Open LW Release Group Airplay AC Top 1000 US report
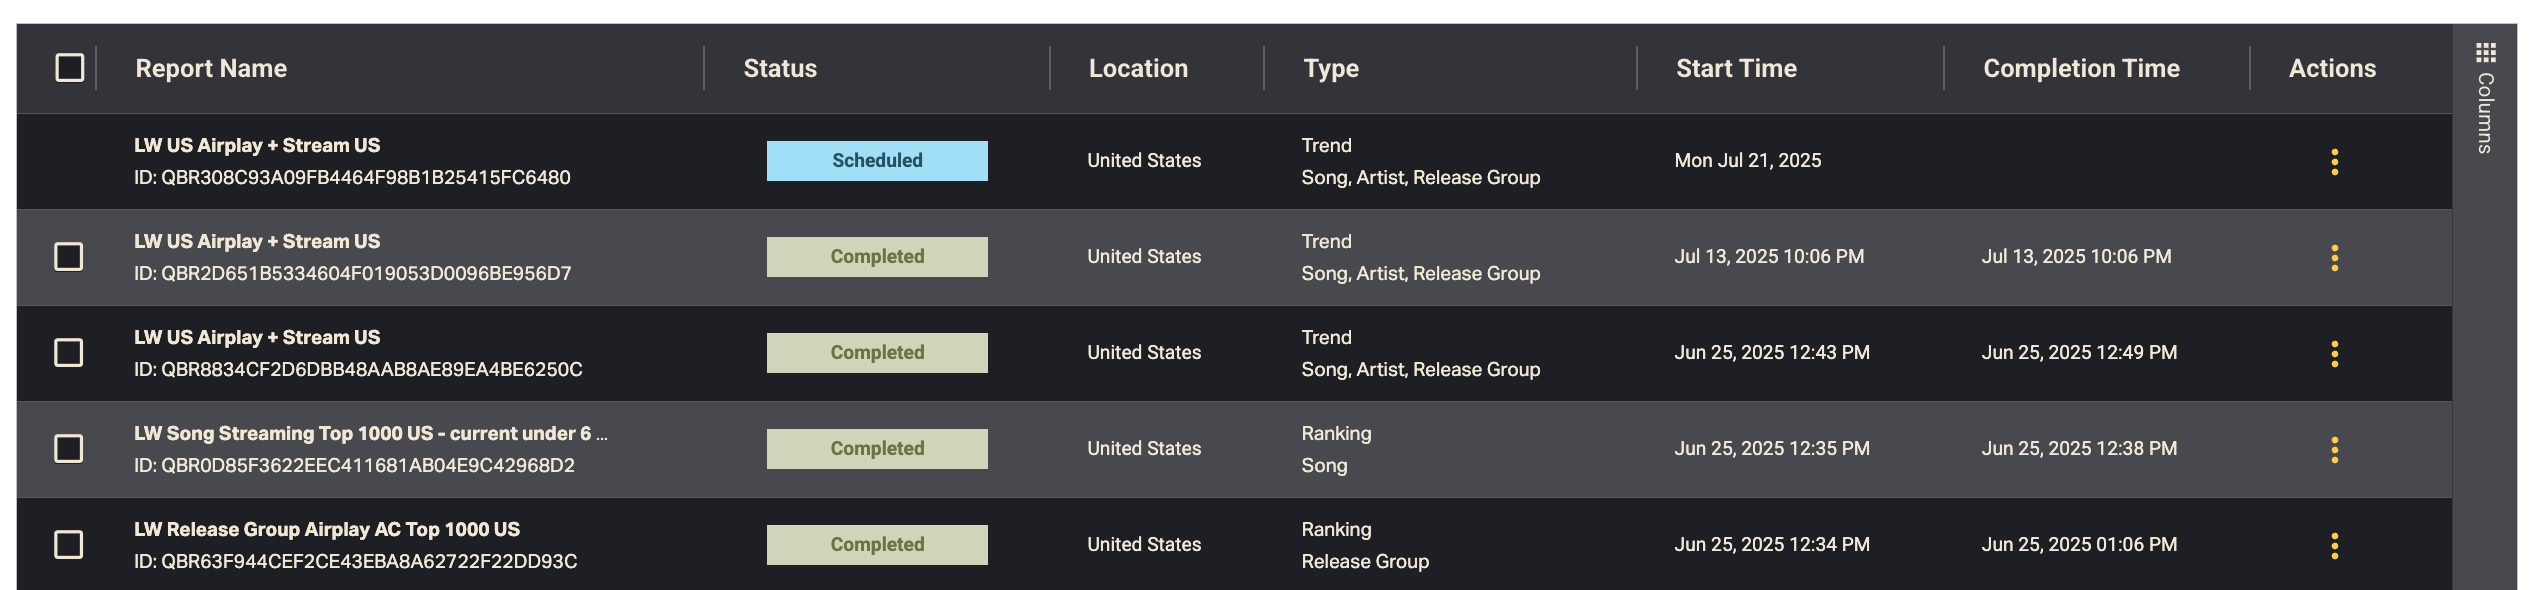This screenshot has height=590, width=2536. tap(327, 529)
